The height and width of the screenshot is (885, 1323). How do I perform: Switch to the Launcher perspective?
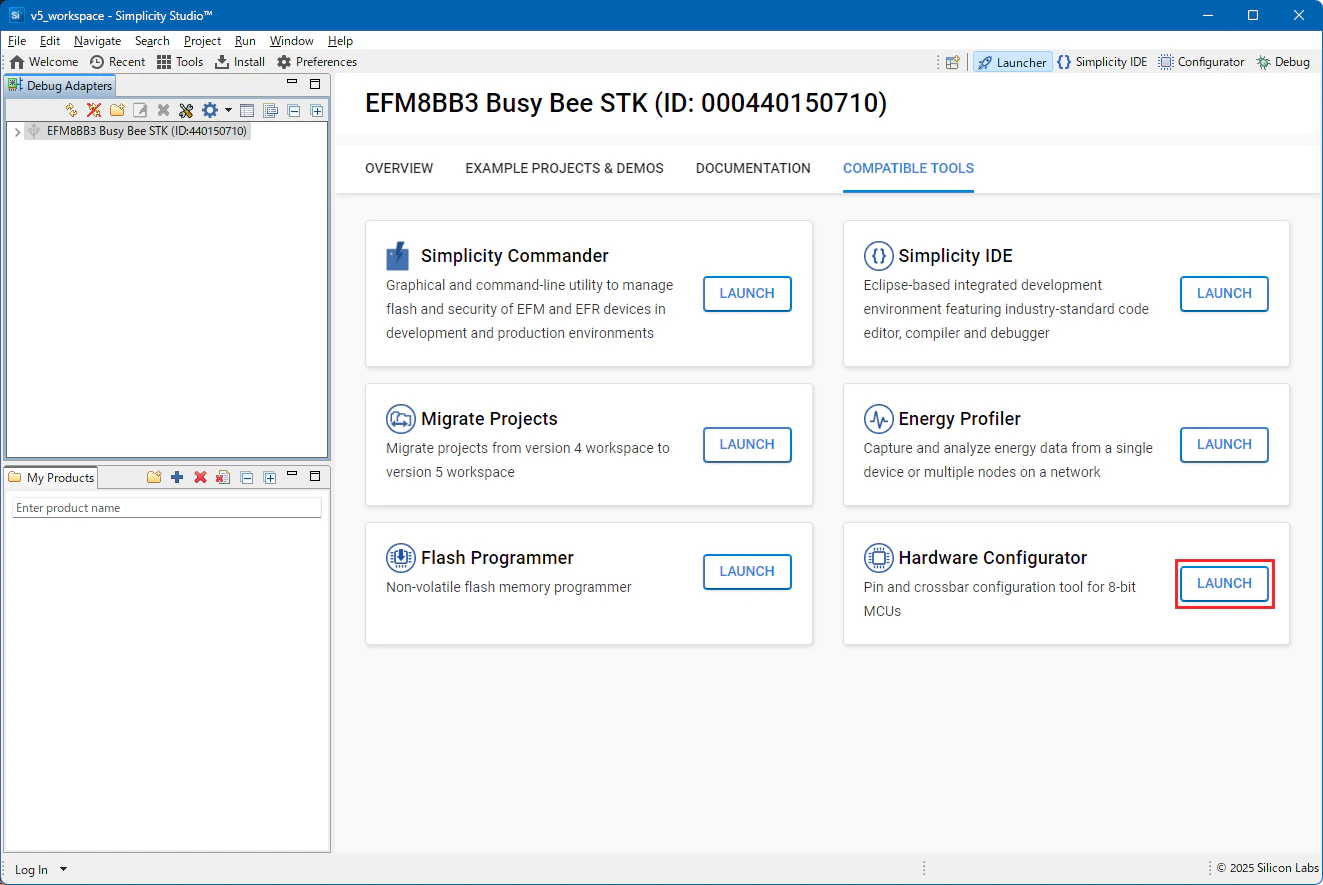tap(1012, 62)
